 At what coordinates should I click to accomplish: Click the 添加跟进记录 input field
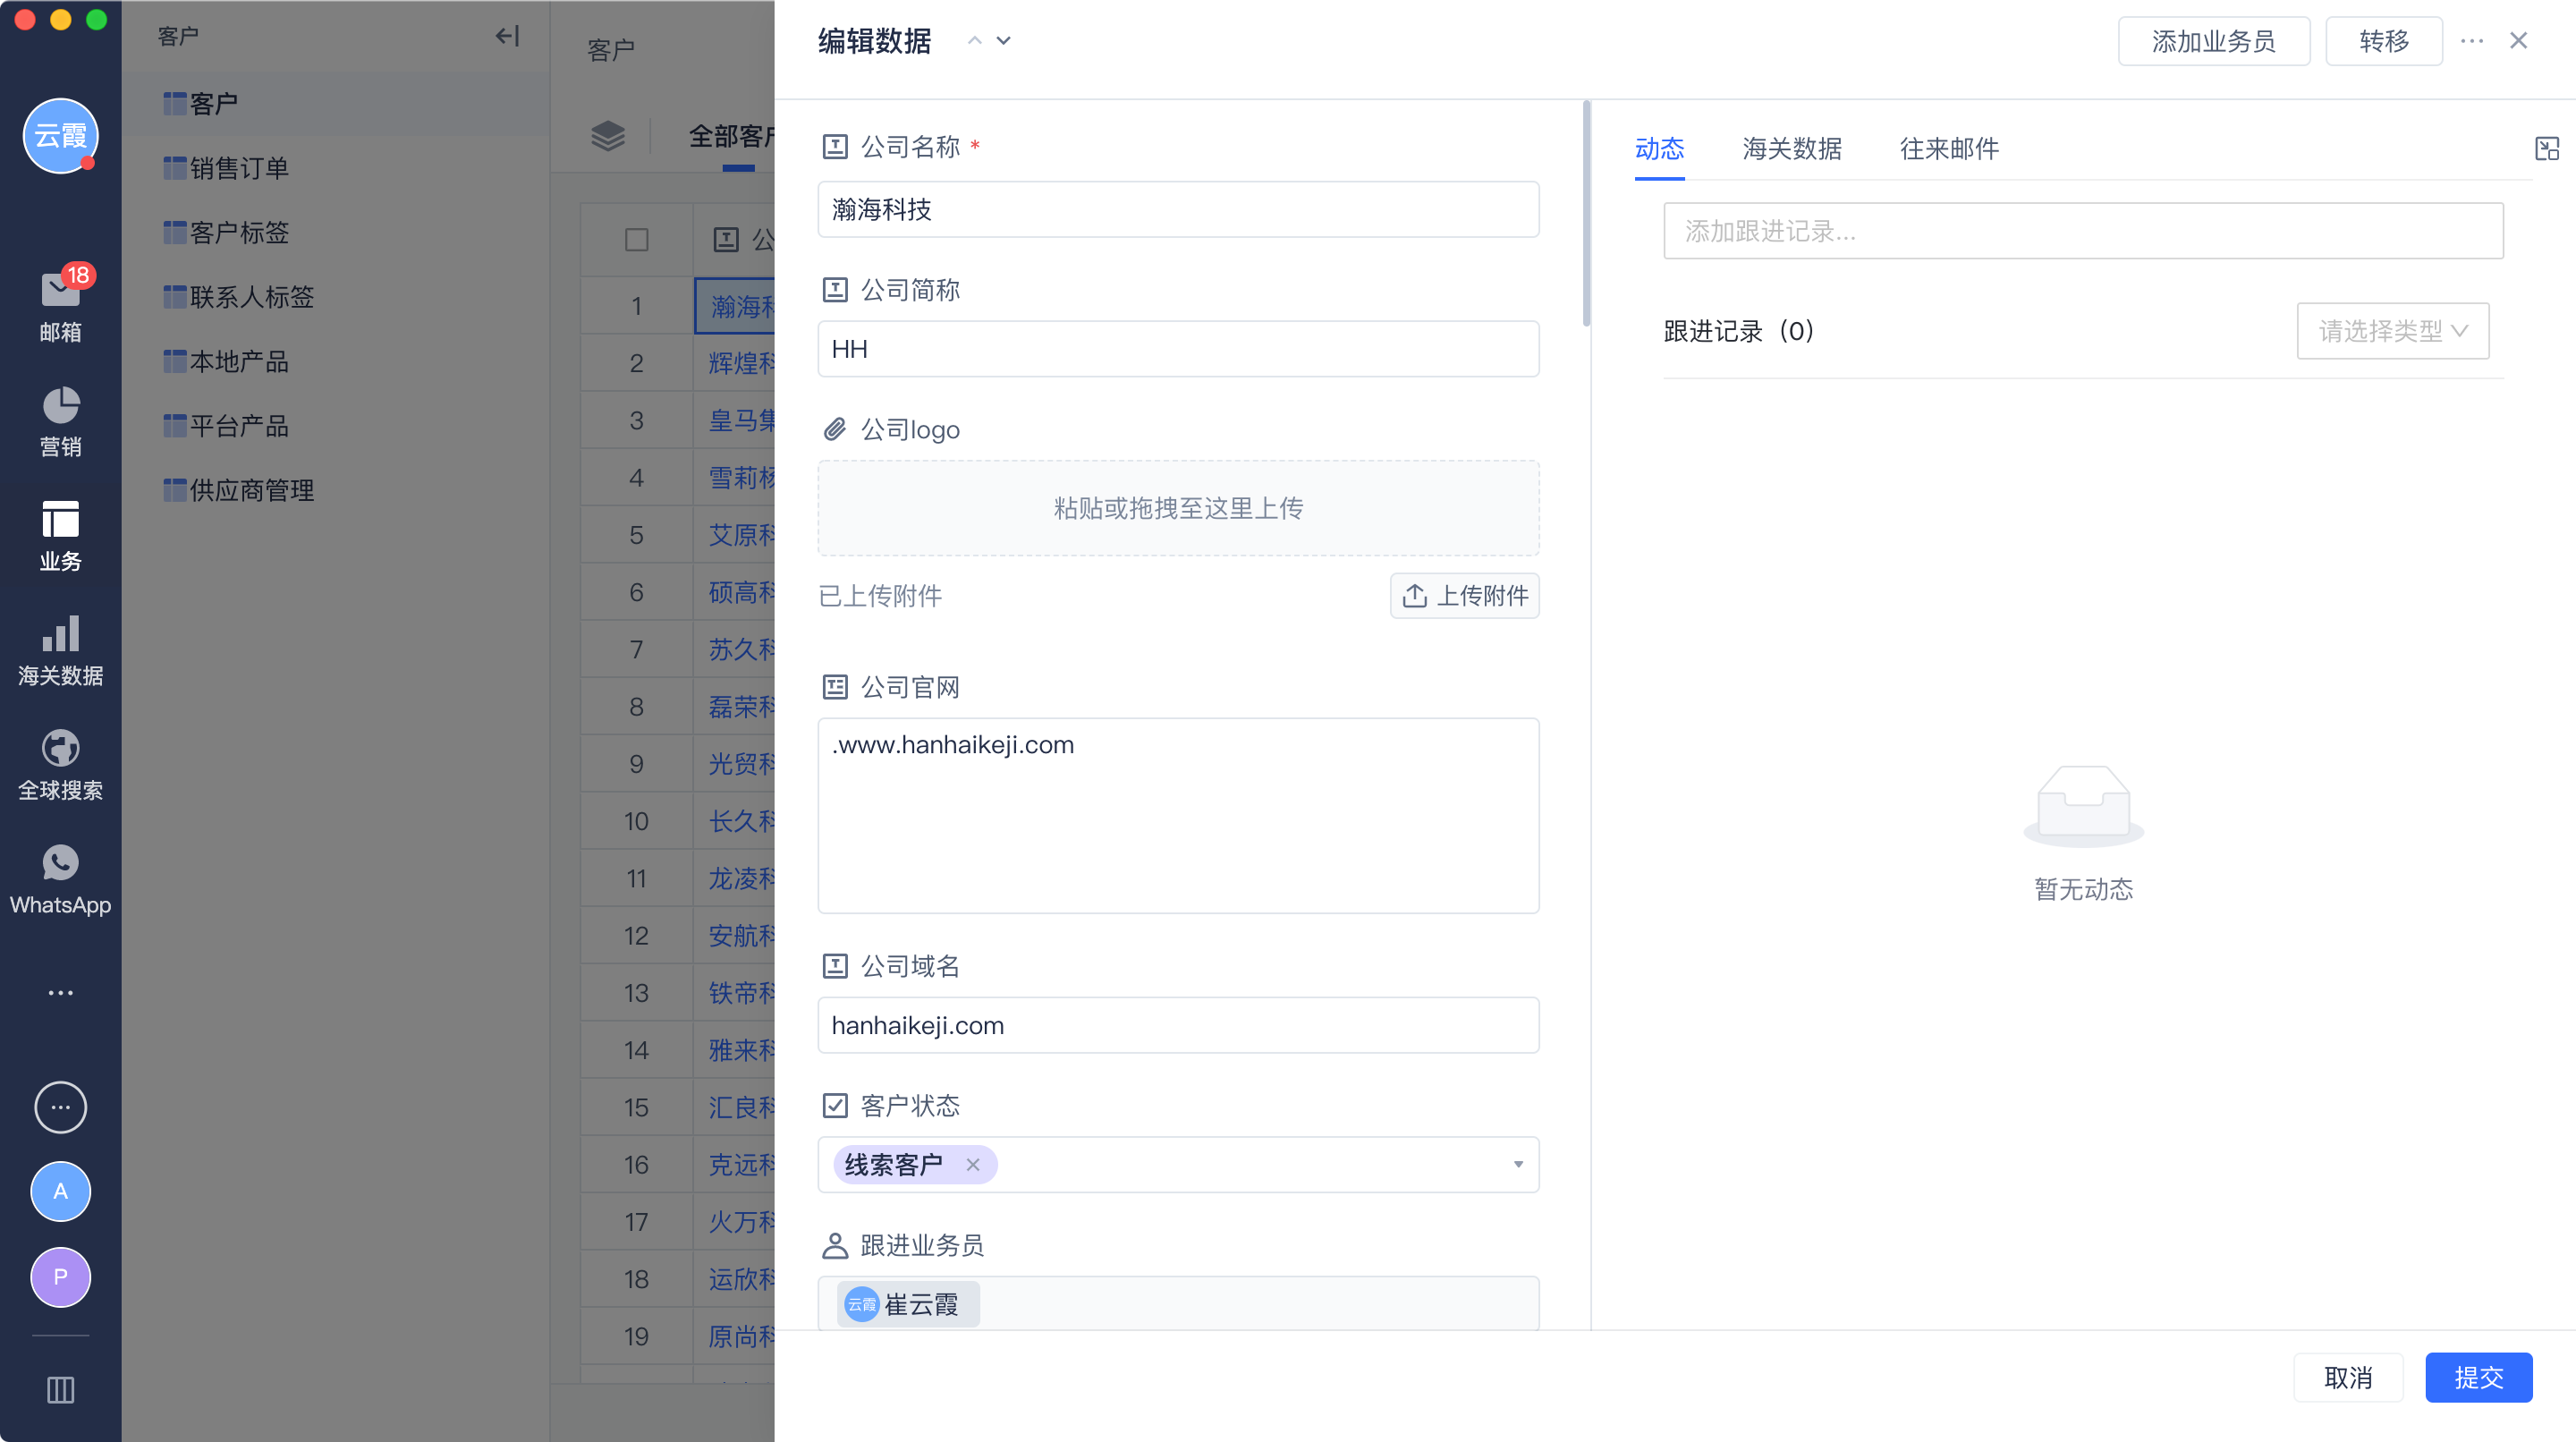2082,231
